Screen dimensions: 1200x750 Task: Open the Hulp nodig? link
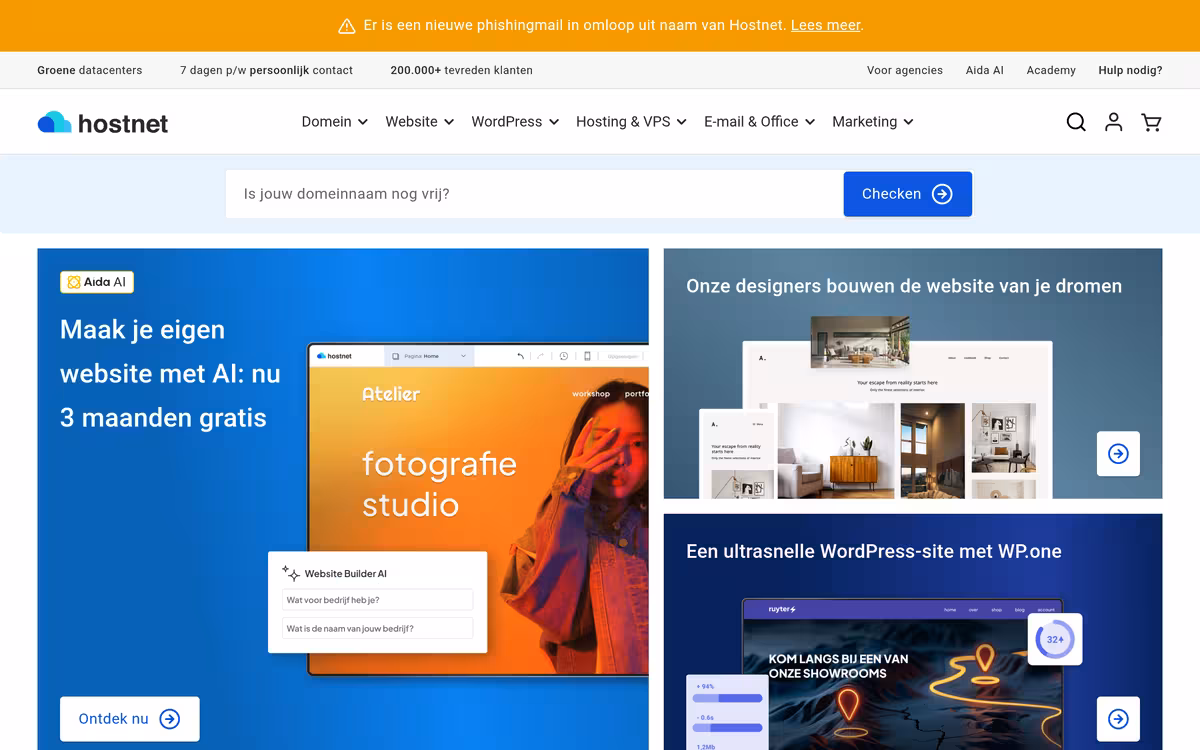1130,70
